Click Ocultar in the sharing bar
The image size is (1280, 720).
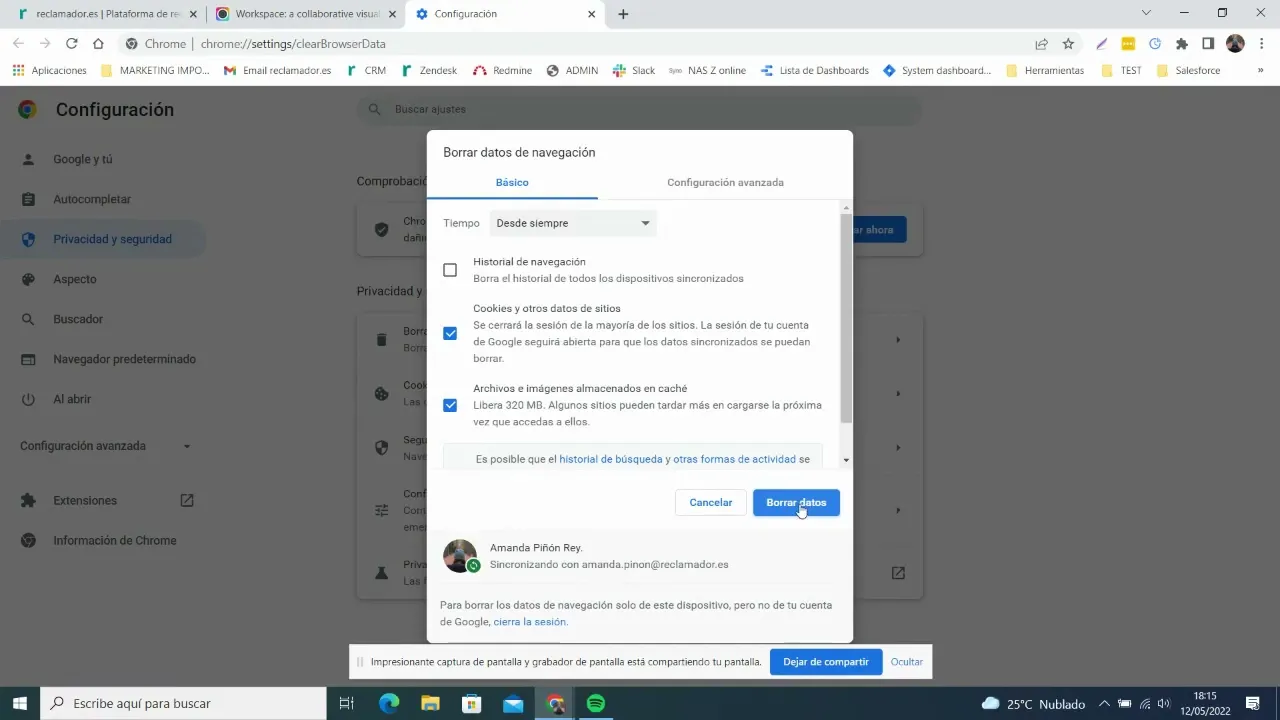tap(907, 662)
